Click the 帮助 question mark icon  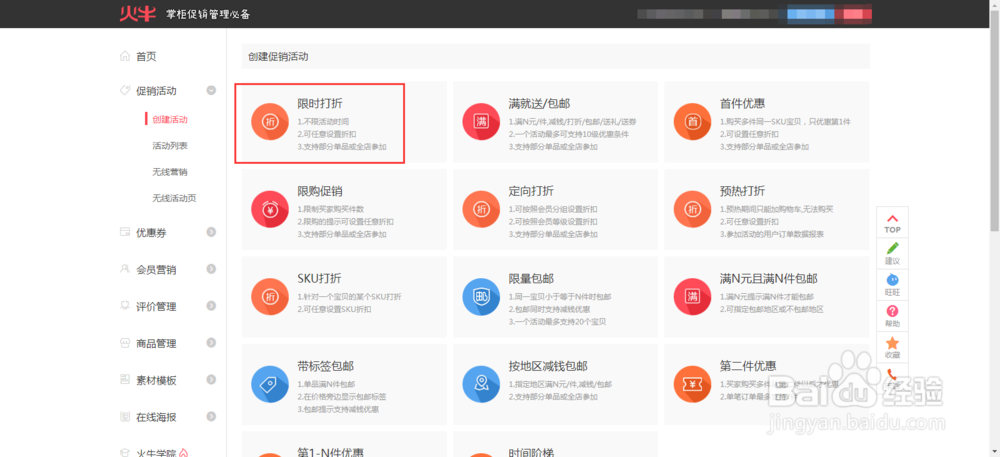pos(892,310)
